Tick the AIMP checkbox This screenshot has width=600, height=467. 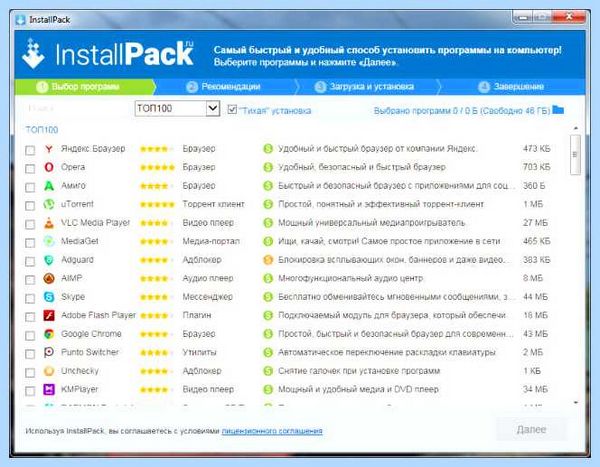[x=30, y=280]
